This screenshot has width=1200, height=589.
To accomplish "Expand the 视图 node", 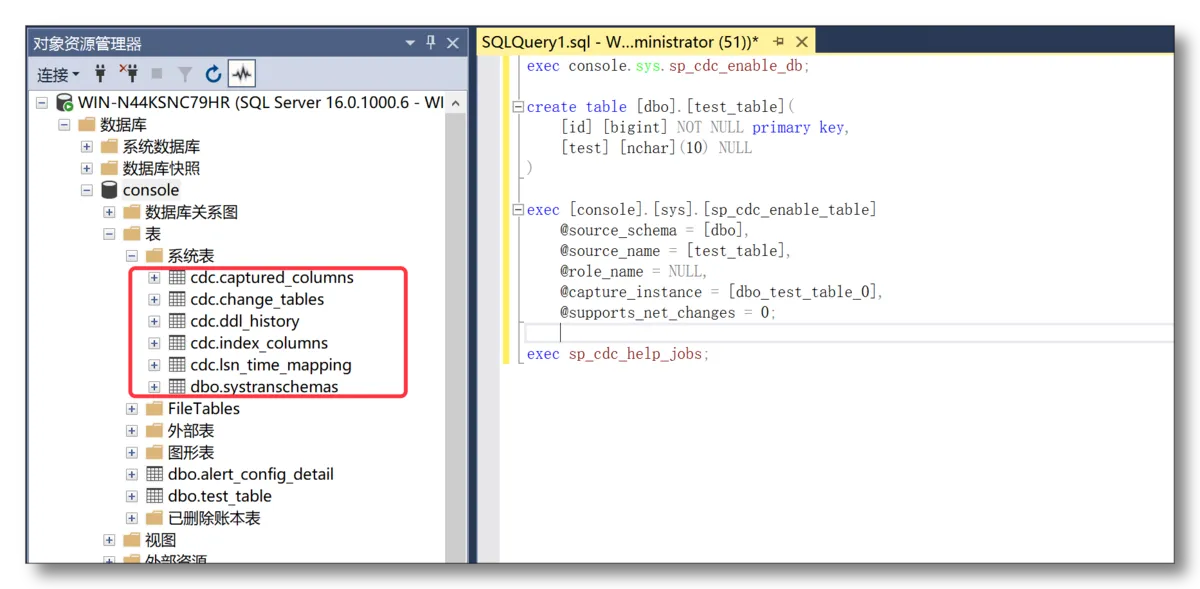I will point(110,540).
